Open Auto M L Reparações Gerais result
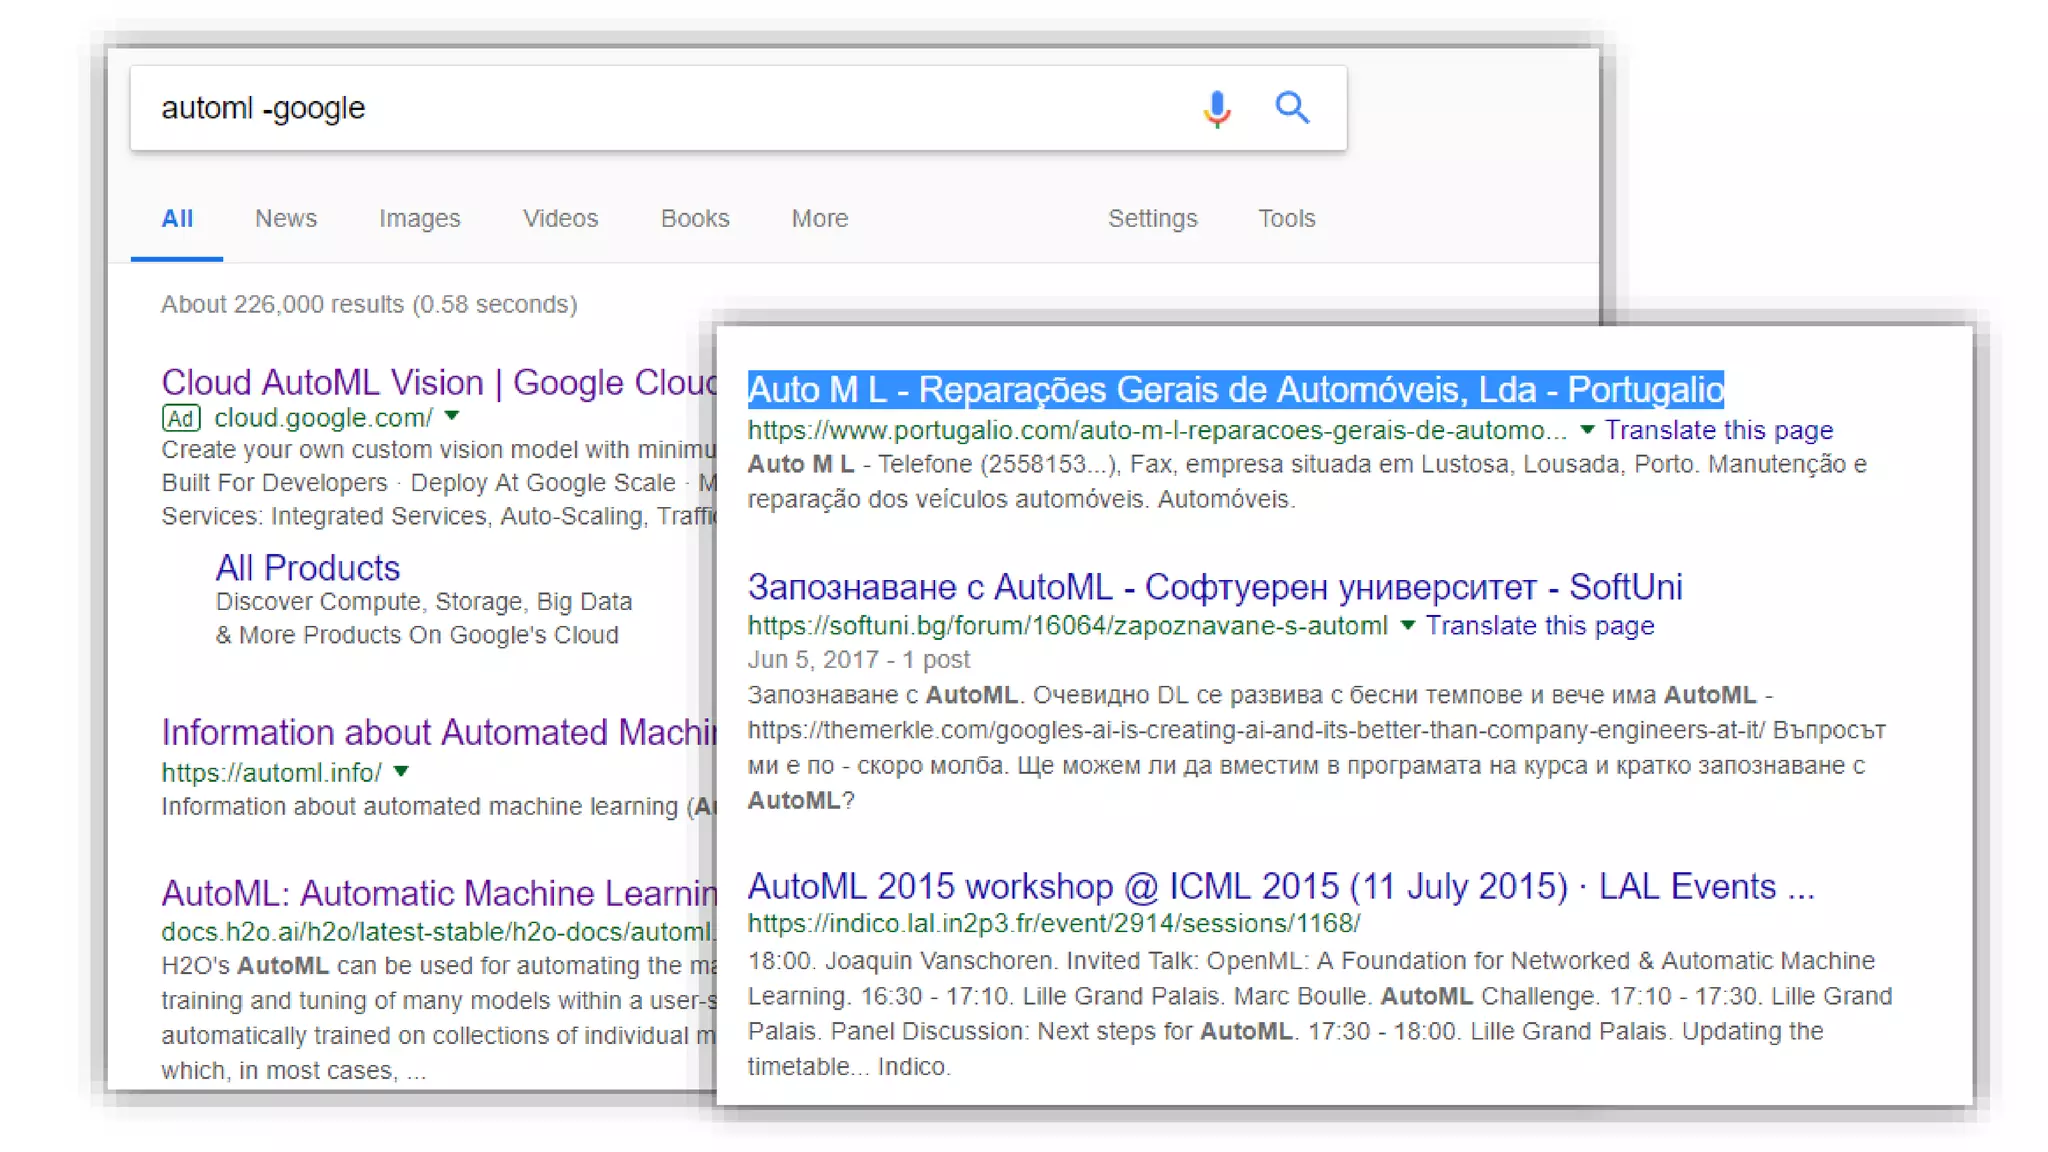 pos(1235,389)
